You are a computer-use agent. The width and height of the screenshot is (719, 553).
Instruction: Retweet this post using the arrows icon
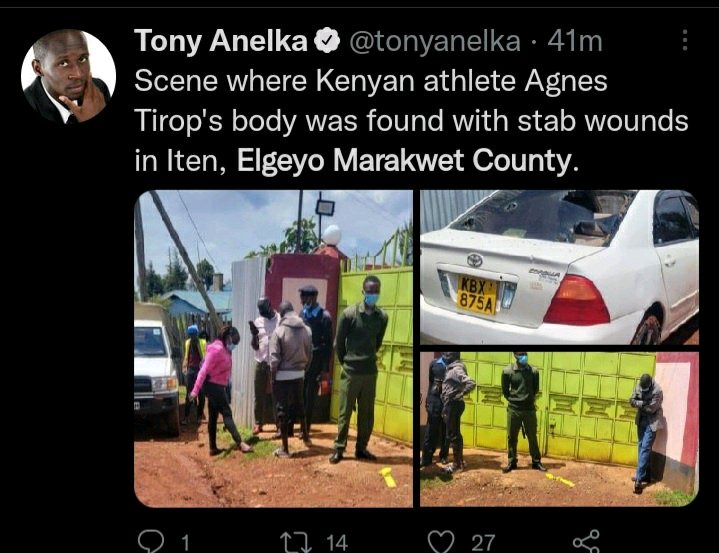coord(296,542)
